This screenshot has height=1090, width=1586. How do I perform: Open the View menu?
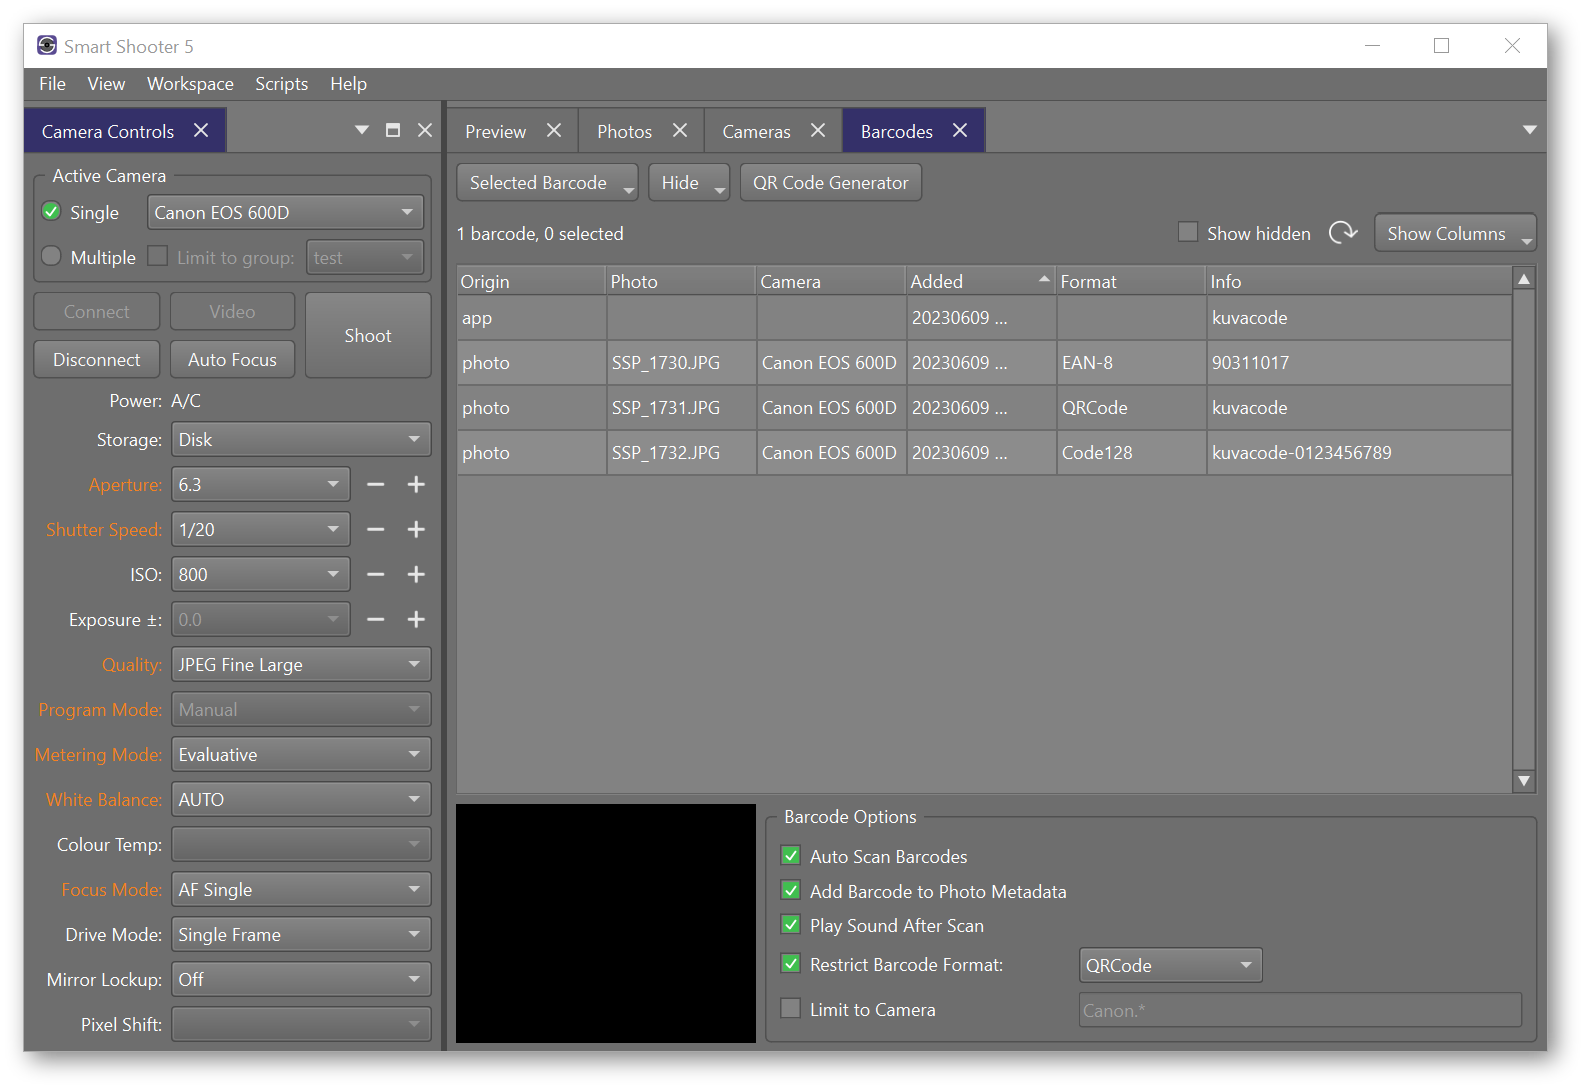[106, 84]
